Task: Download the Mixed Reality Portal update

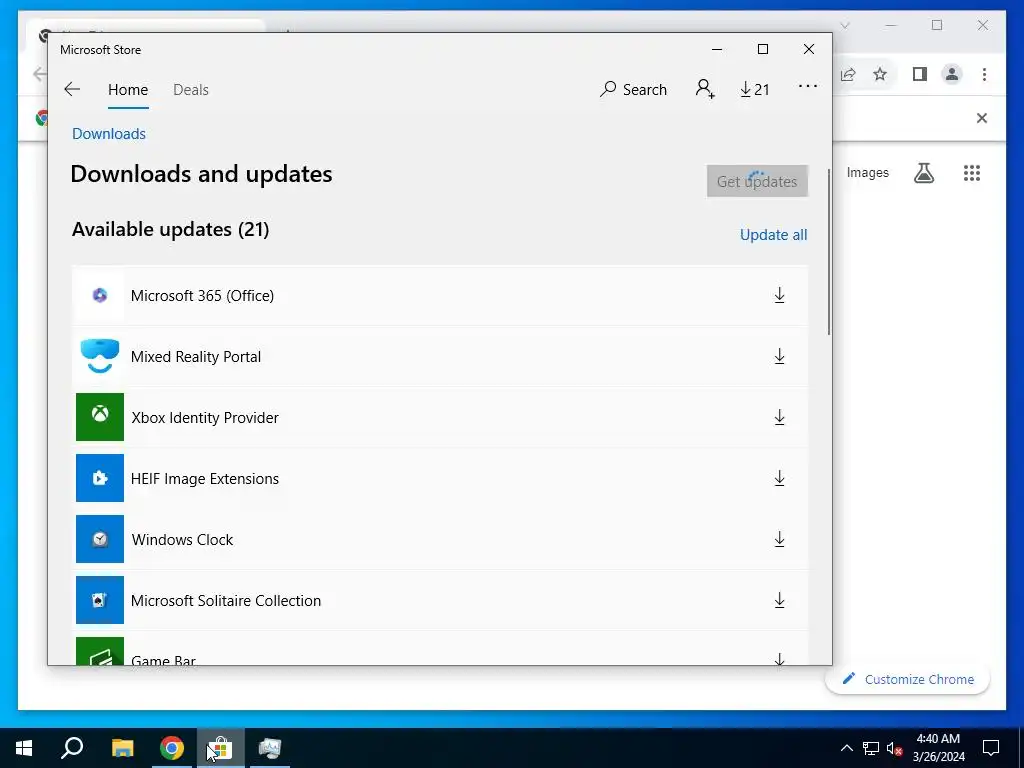Action: [x=779, y=357]
